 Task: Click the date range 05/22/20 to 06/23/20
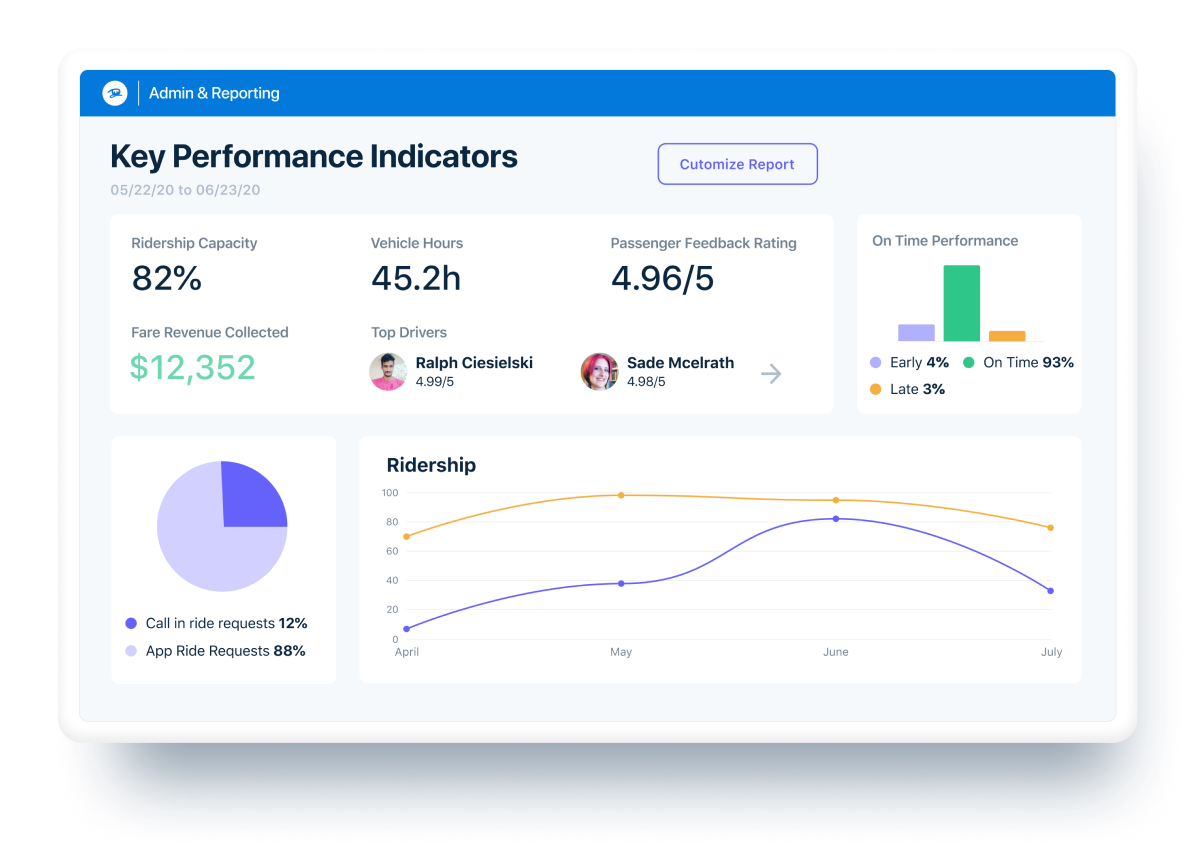185,190
